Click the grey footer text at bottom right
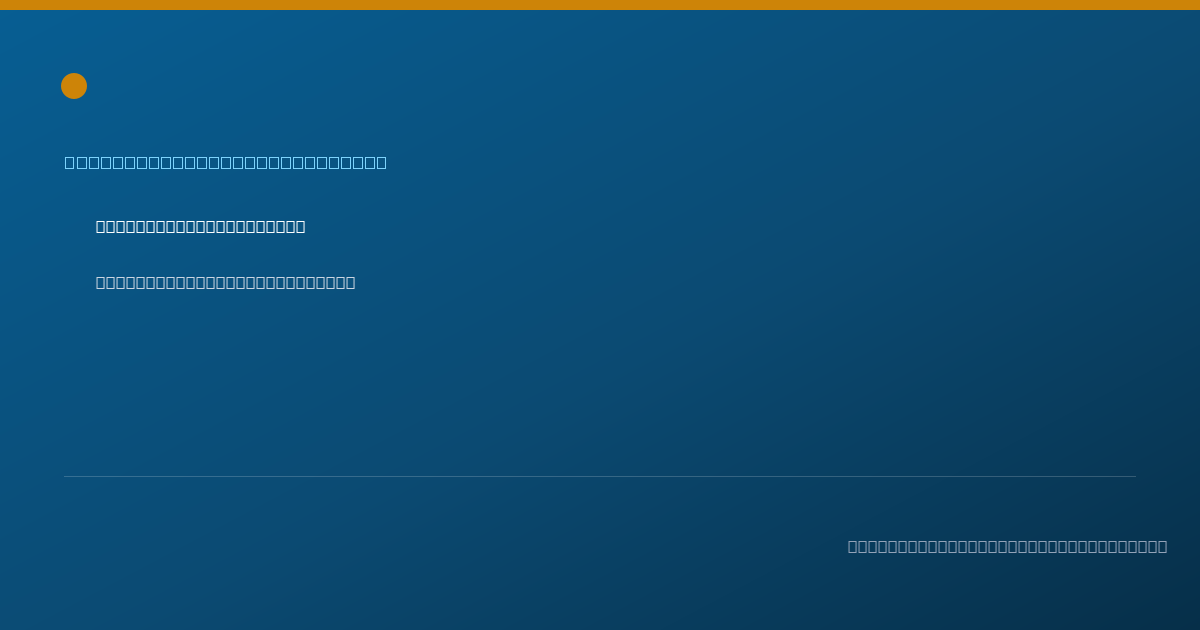The height and width of the screenshot is (630, 1200). coord(1007,546)
